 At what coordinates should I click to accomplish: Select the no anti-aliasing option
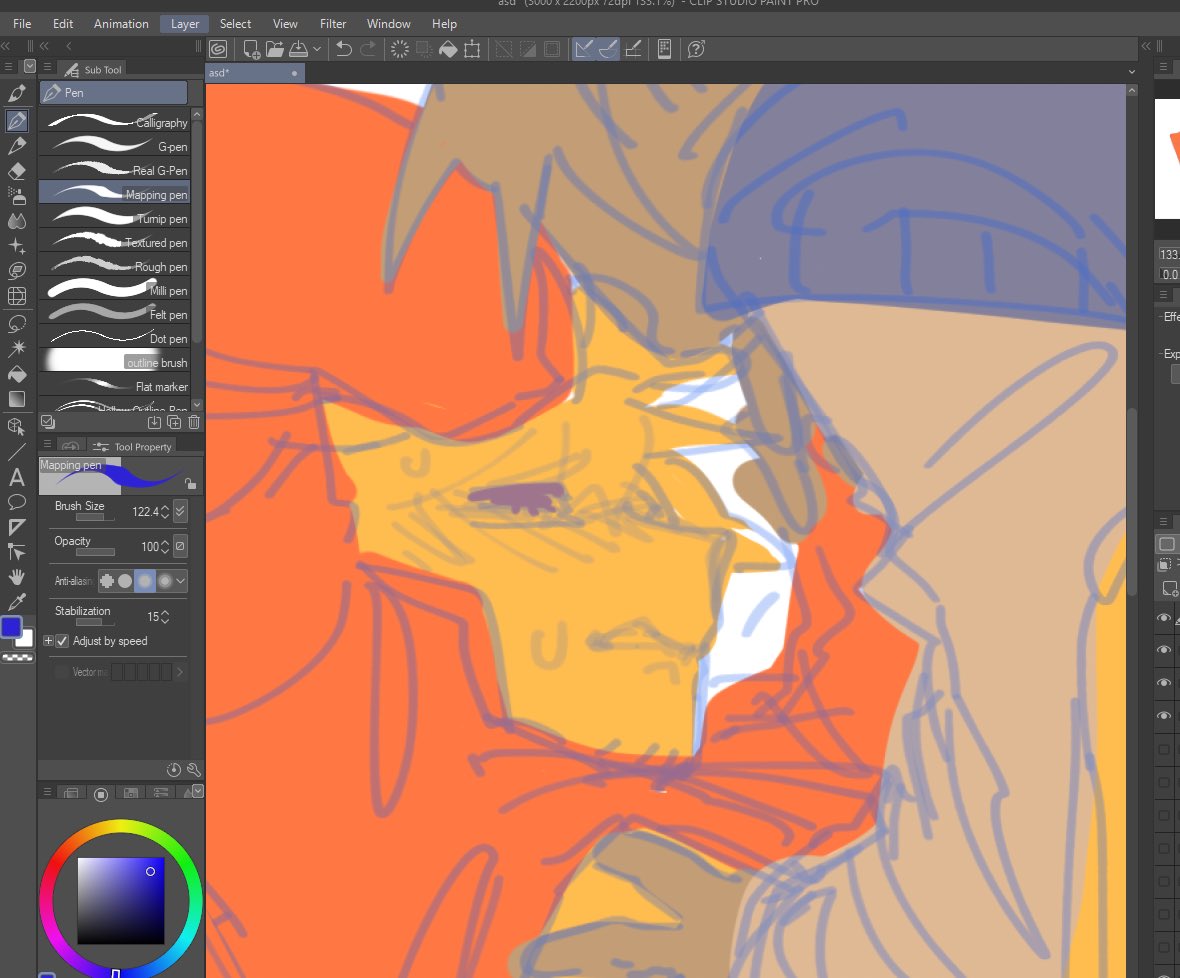point(107,581)
